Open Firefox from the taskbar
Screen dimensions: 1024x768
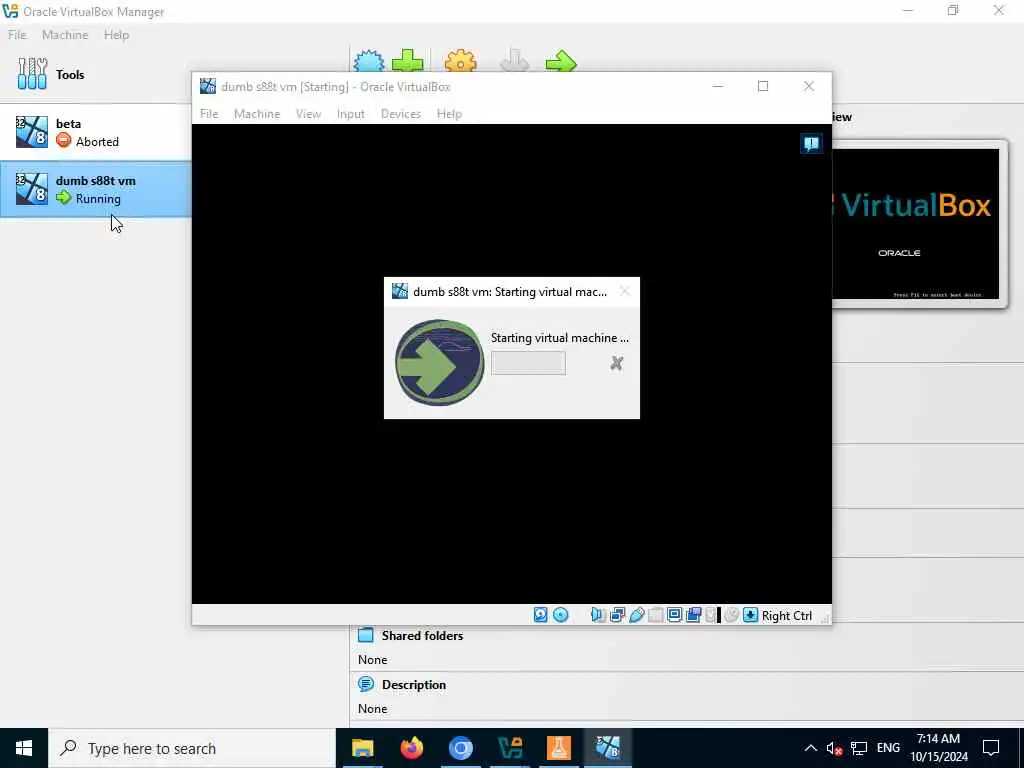[x=411, y=748]
